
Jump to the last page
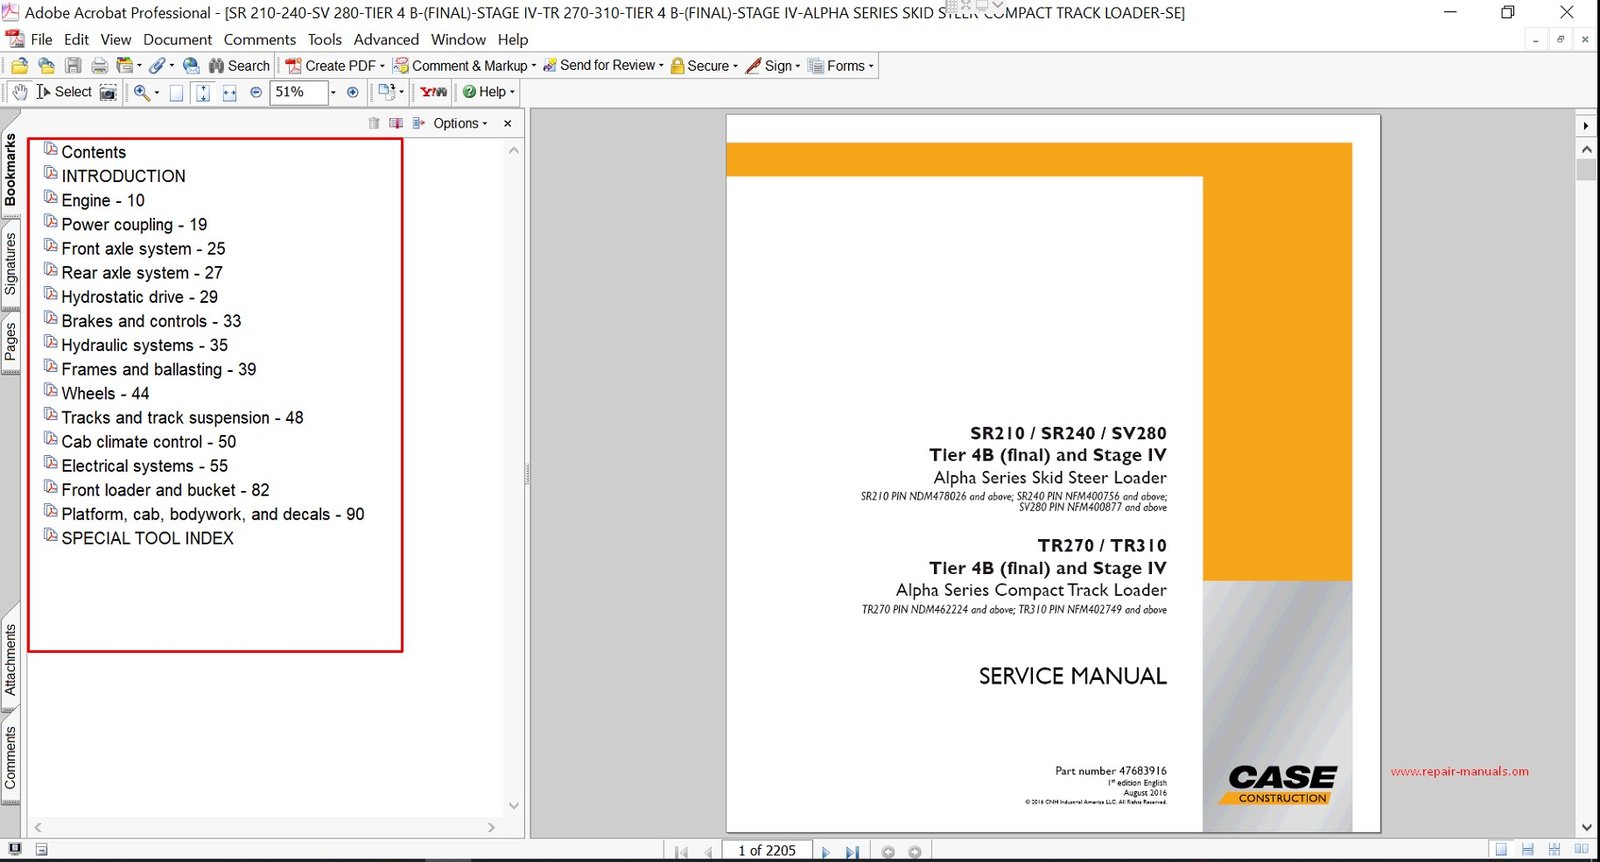pos(852,852)
